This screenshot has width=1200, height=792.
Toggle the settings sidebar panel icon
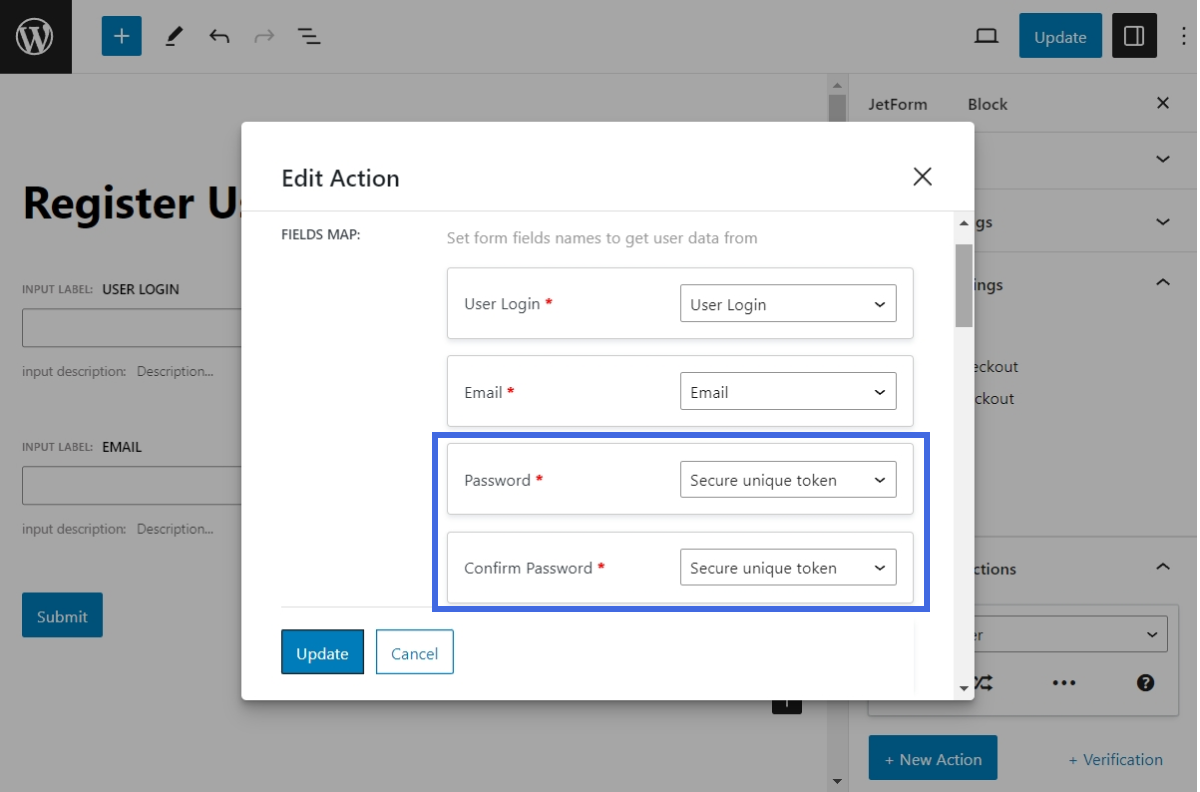click(x=1134, y=36)
